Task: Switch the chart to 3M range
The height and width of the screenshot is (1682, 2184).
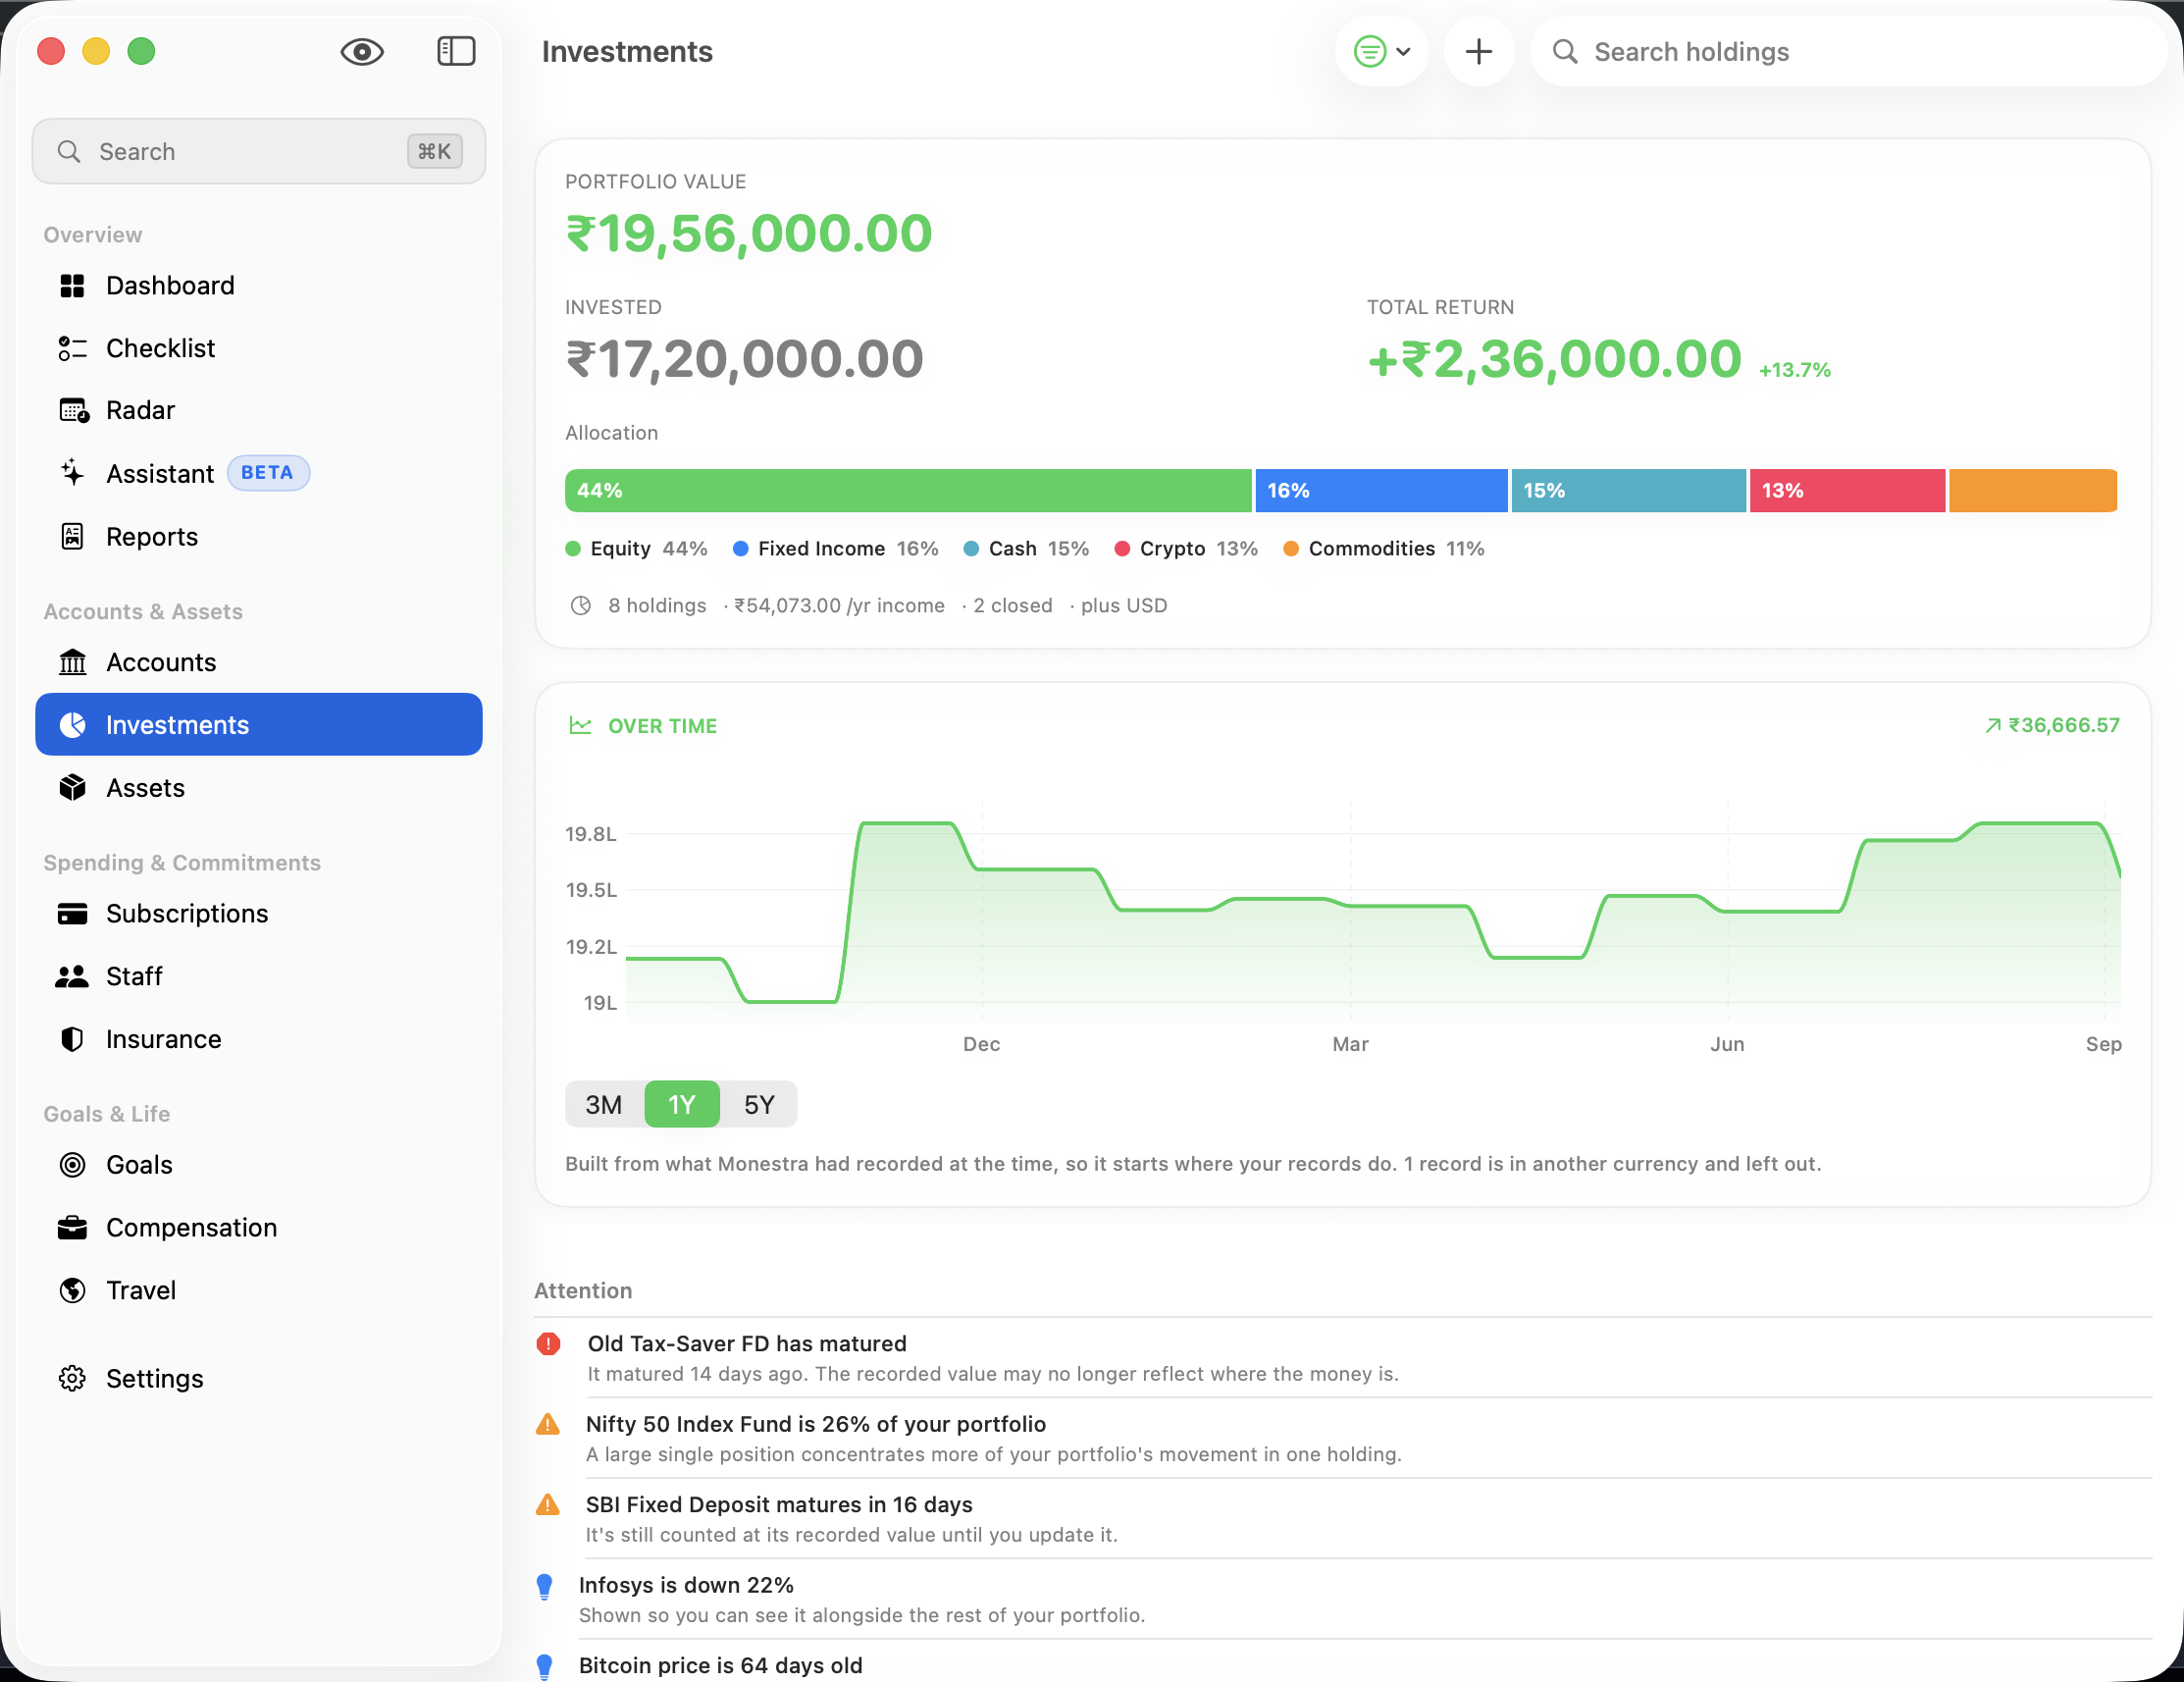Action: pos(604,1105)
